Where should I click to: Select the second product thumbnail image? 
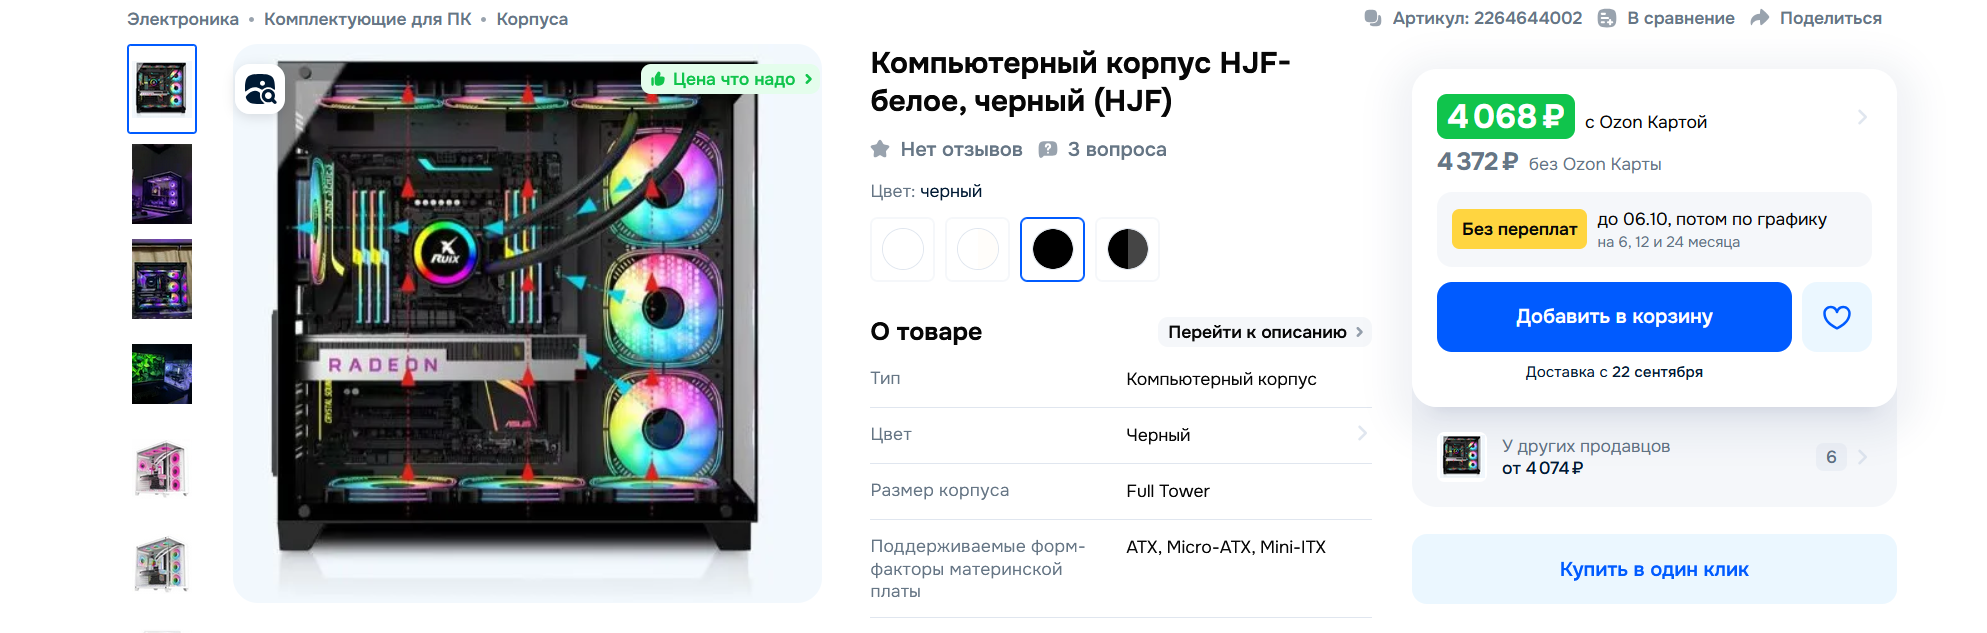[x=162, y=184]
